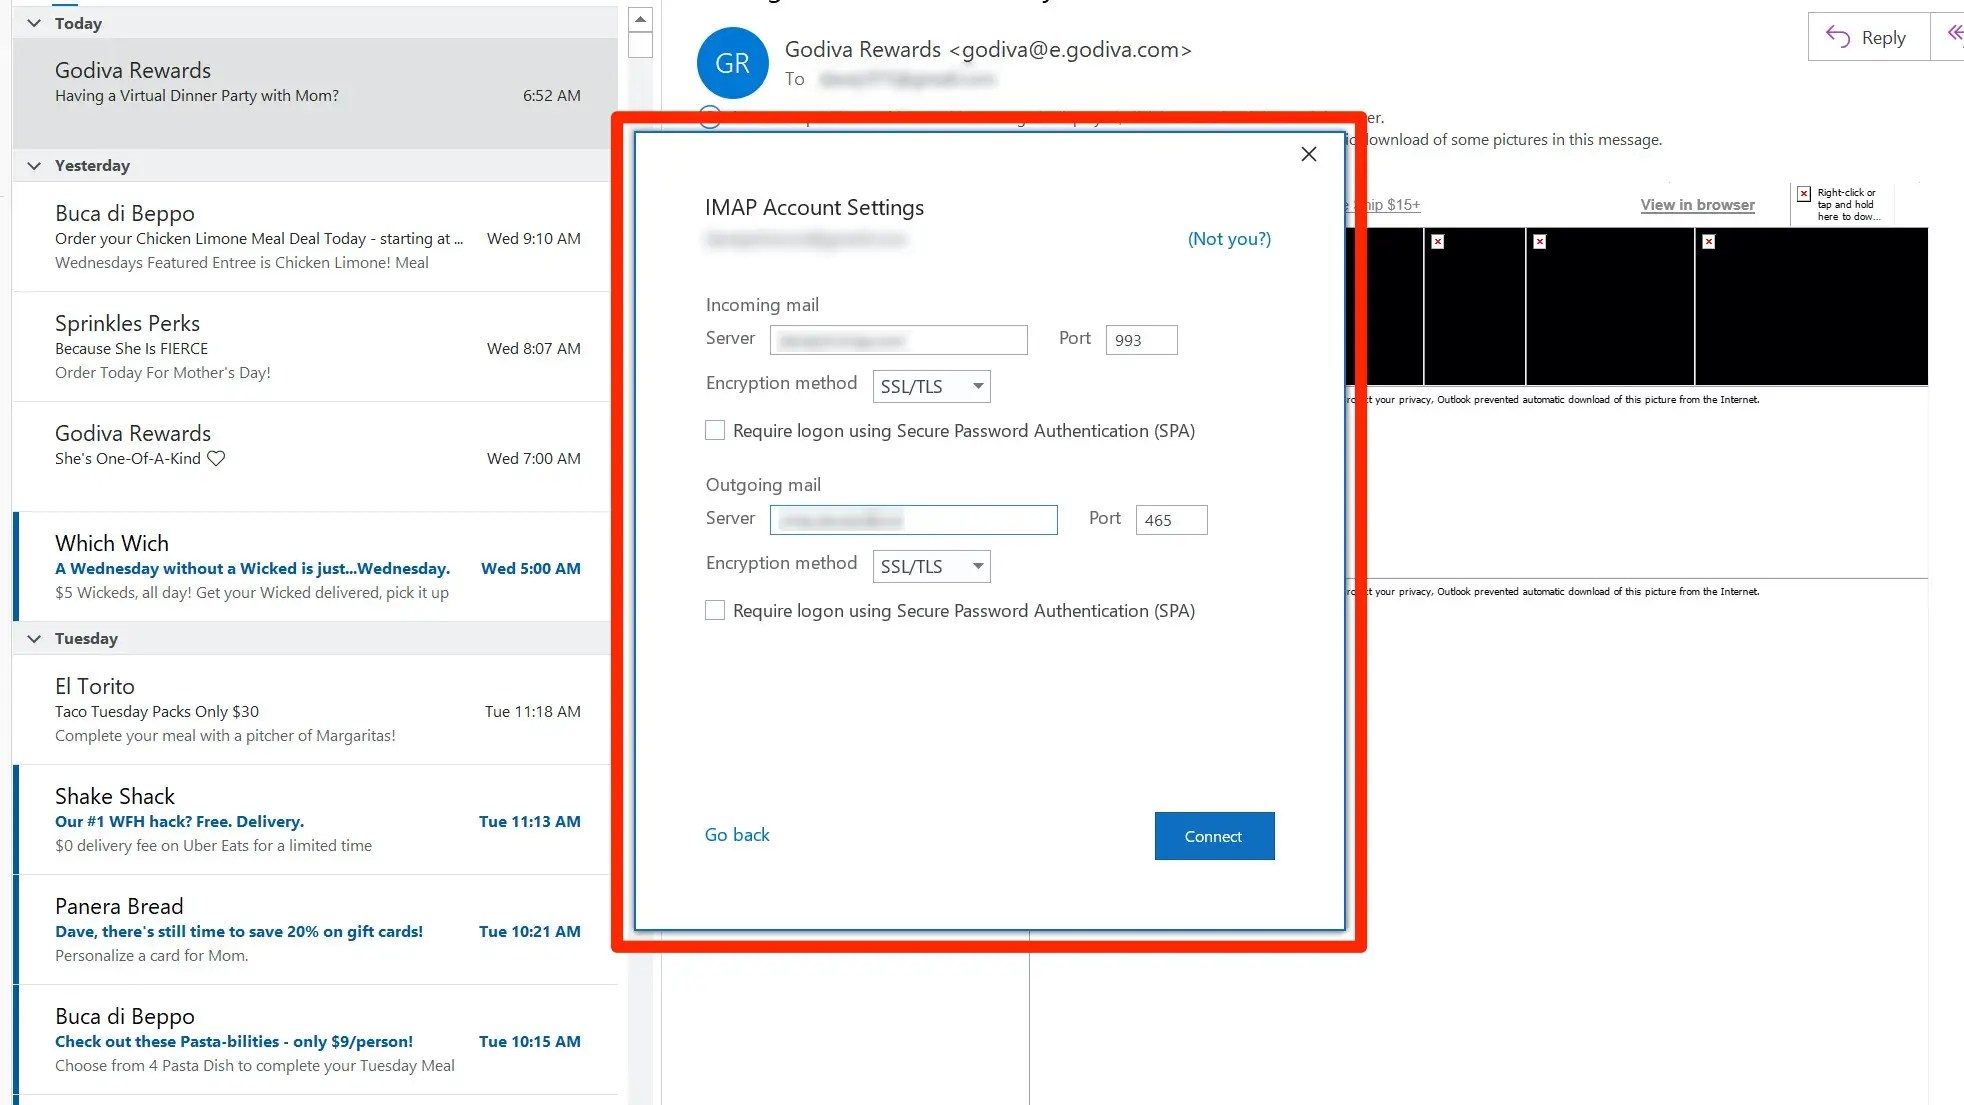The width and height of the screenshot is (1964, 1105).
Task: Open the outgoing mail Encryption method dropdown
Action: coord(931,566)
